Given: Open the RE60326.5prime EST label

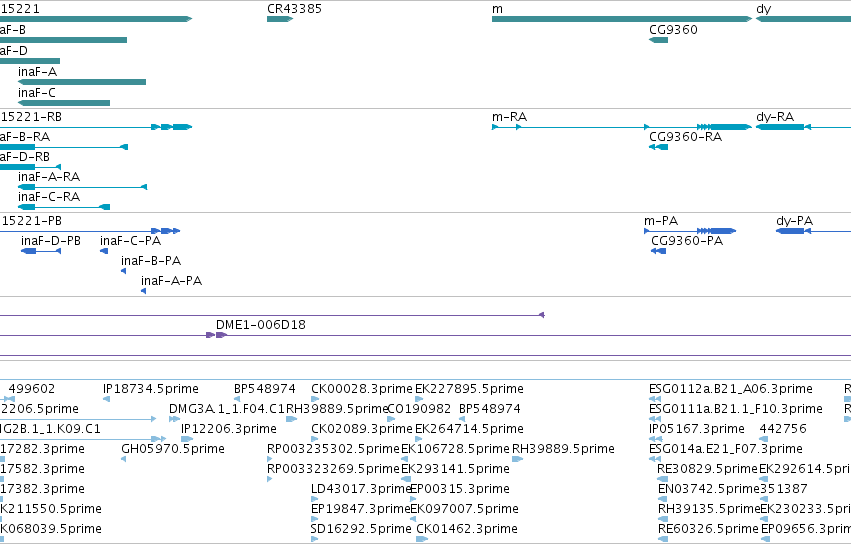Looking at the screenshot, I should [x=708, y=529].
